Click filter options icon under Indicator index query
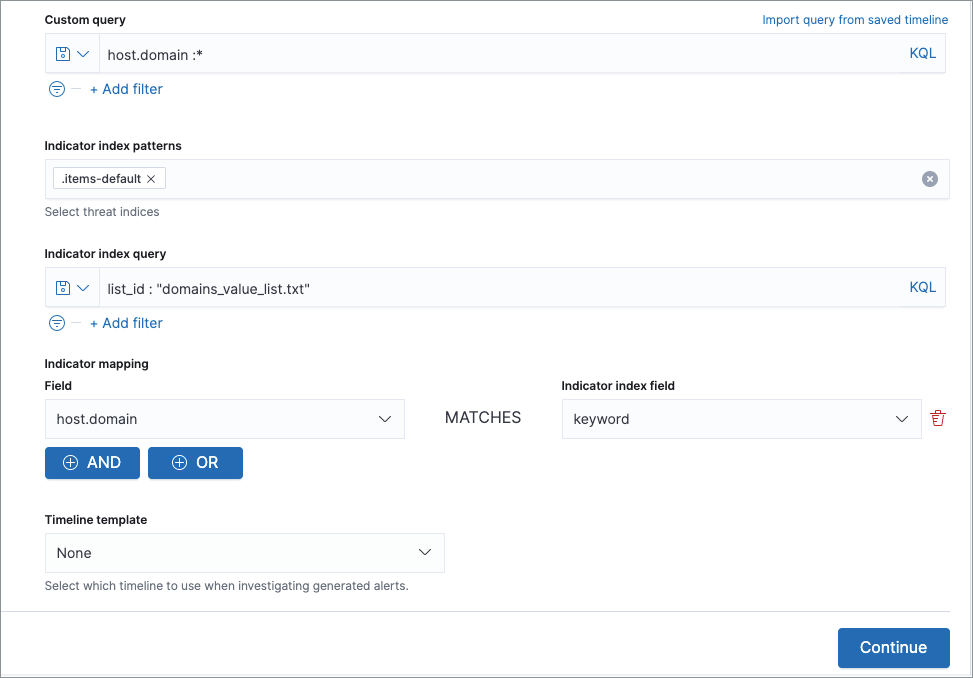The image size is (973, 678). 57,323
